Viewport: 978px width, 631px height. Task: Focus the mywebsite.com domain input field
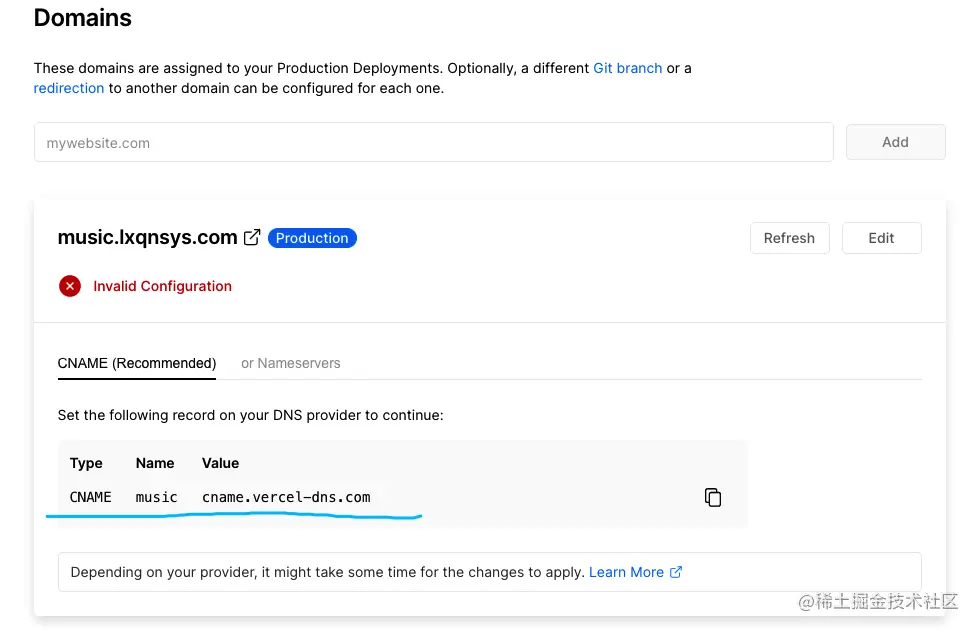tap(433, 143)
